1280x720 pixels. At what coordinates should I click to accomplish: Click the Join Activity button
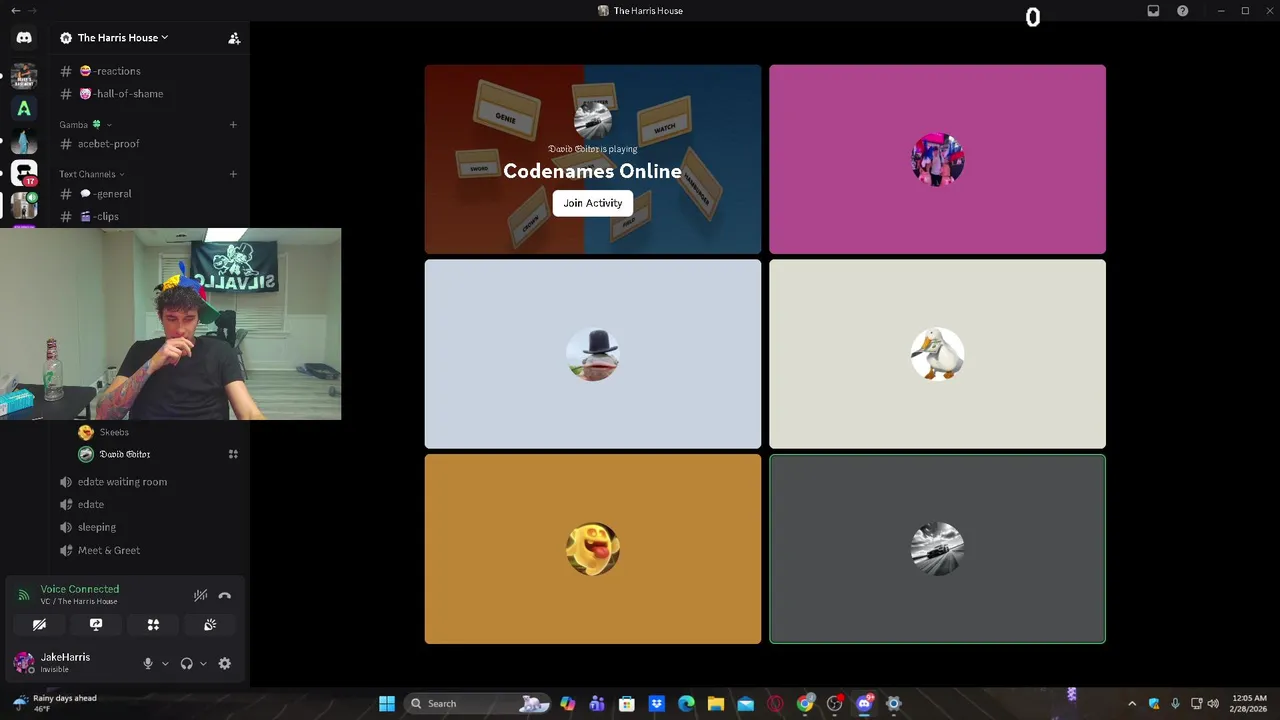pos(593,203)
